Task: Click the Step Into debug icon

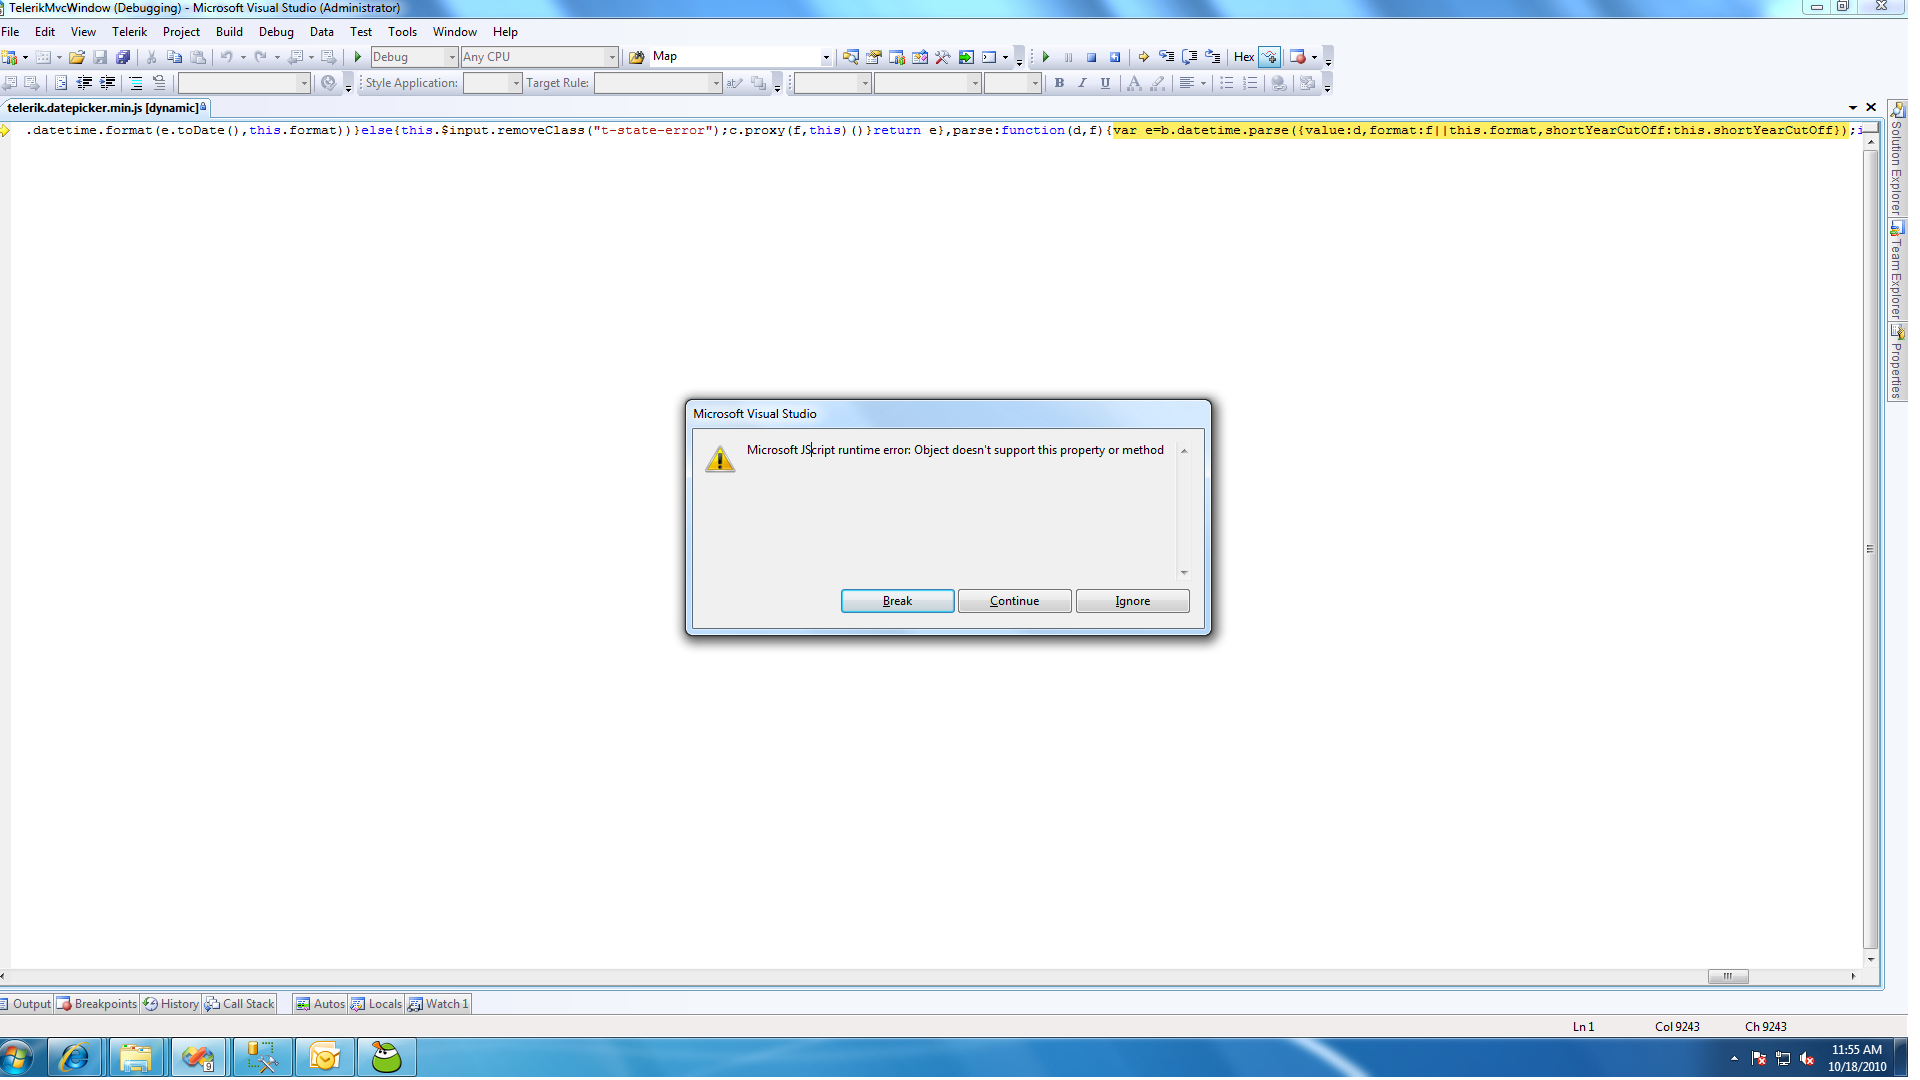Action: point(1166,57)
